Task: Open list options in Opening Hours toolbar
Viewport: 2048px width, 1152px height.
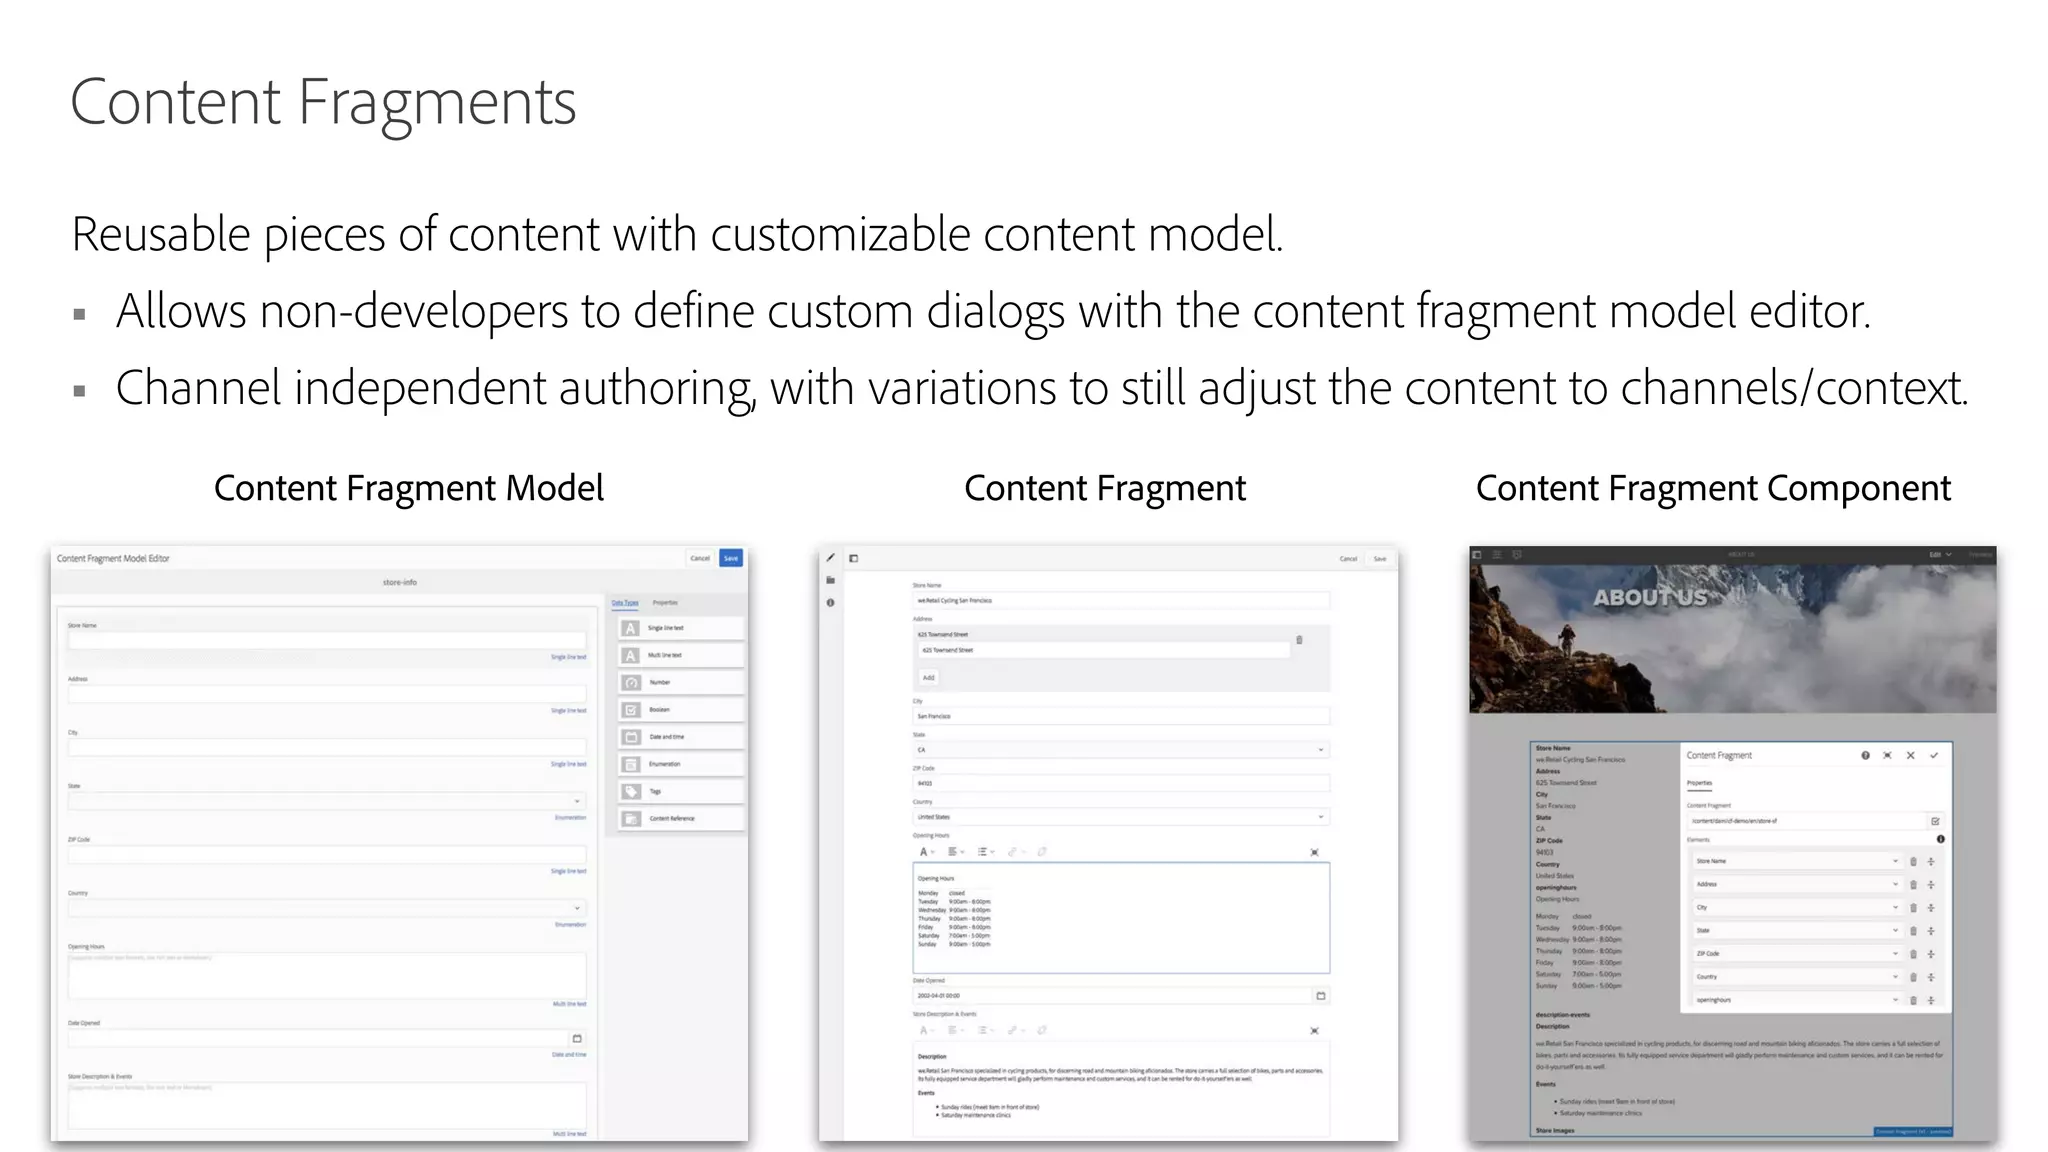Action: coord(985,852)
